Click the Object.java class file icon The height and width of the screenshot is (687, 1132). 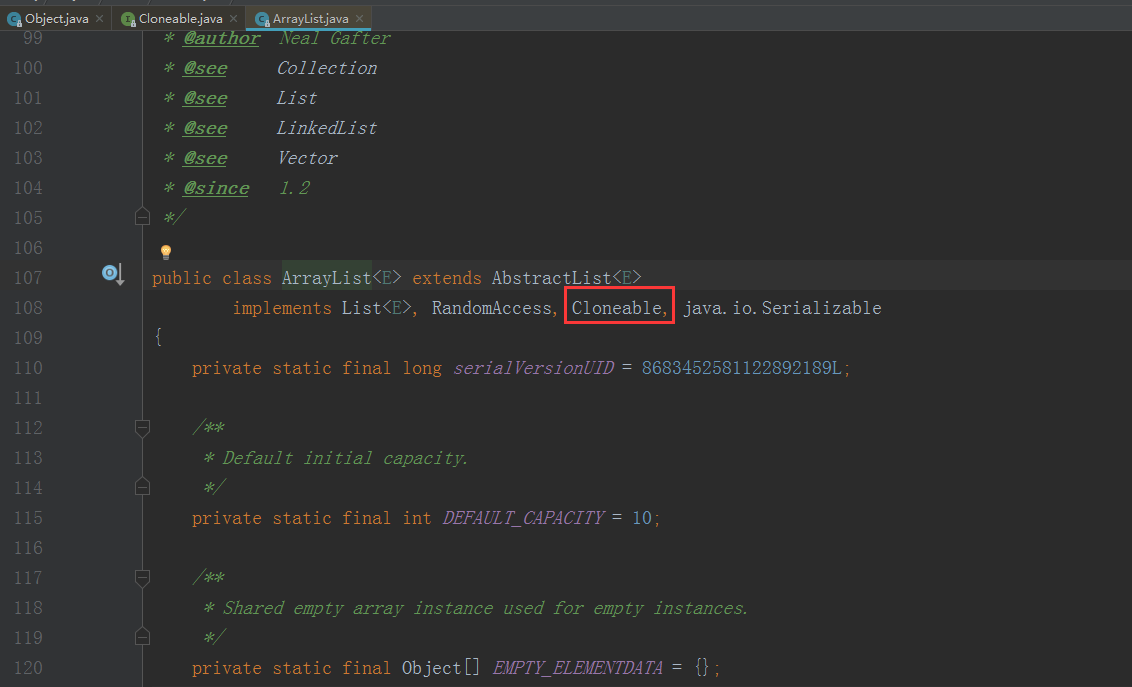point(14,19)
